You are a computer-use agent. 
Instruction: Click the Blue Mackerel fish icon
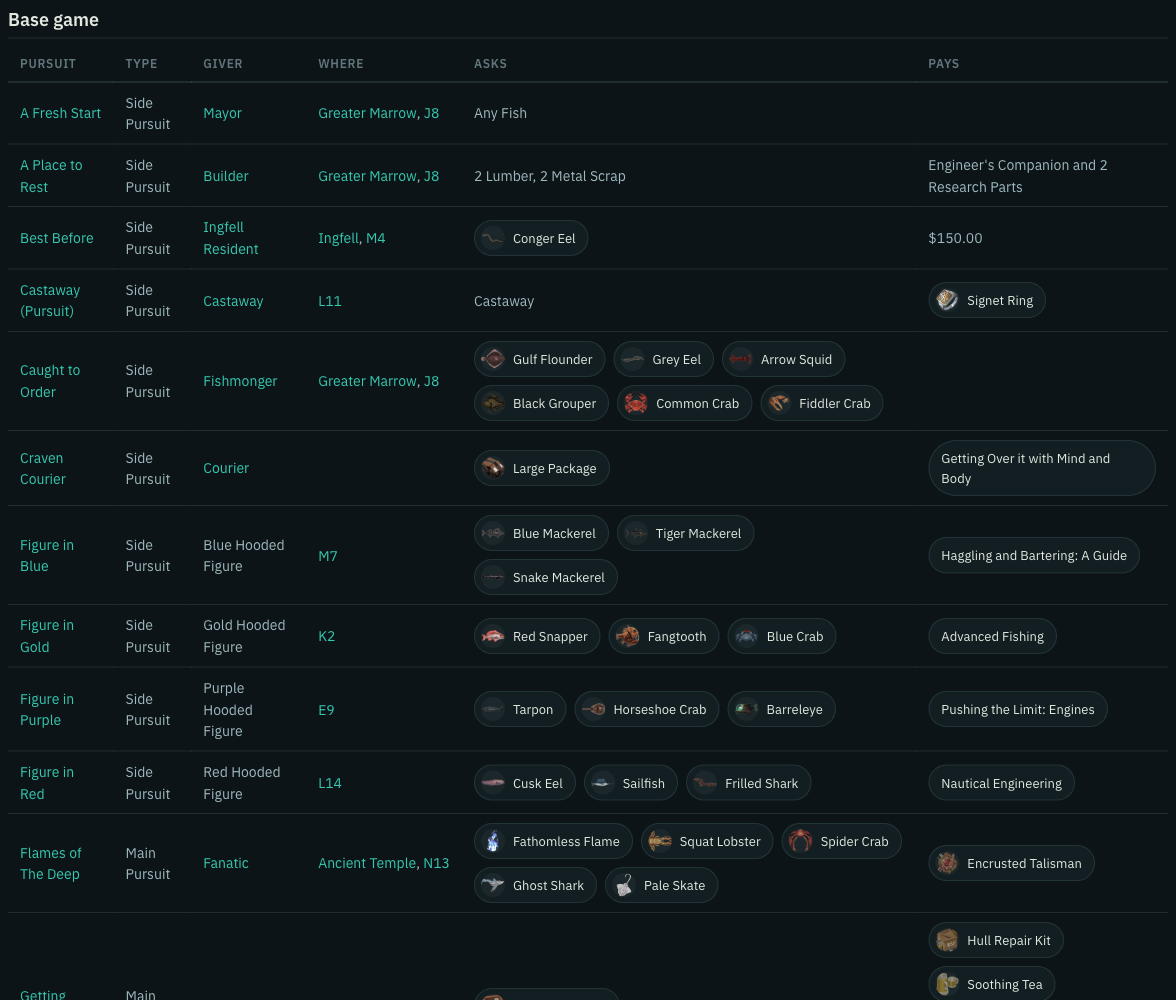(493, 533)
